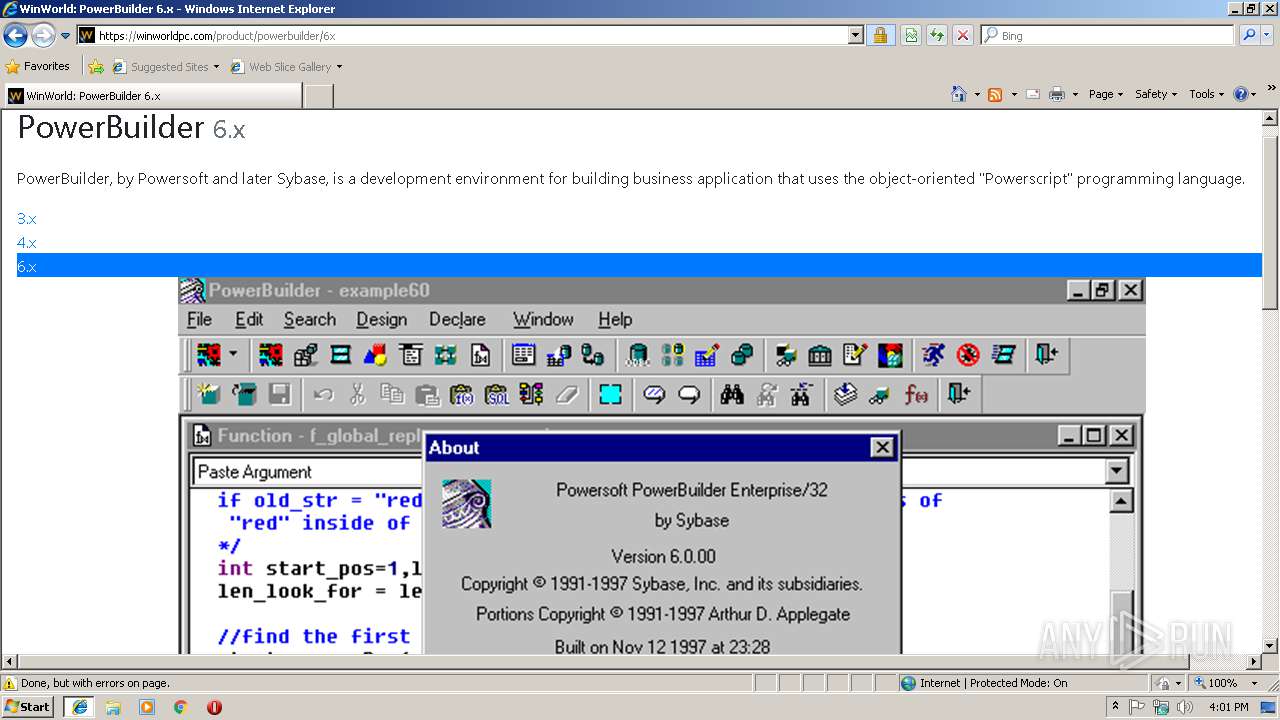Open the recent pages dropdown beside Forward
This screenshot has height=720, width=1280.
(x=66, y=36)
